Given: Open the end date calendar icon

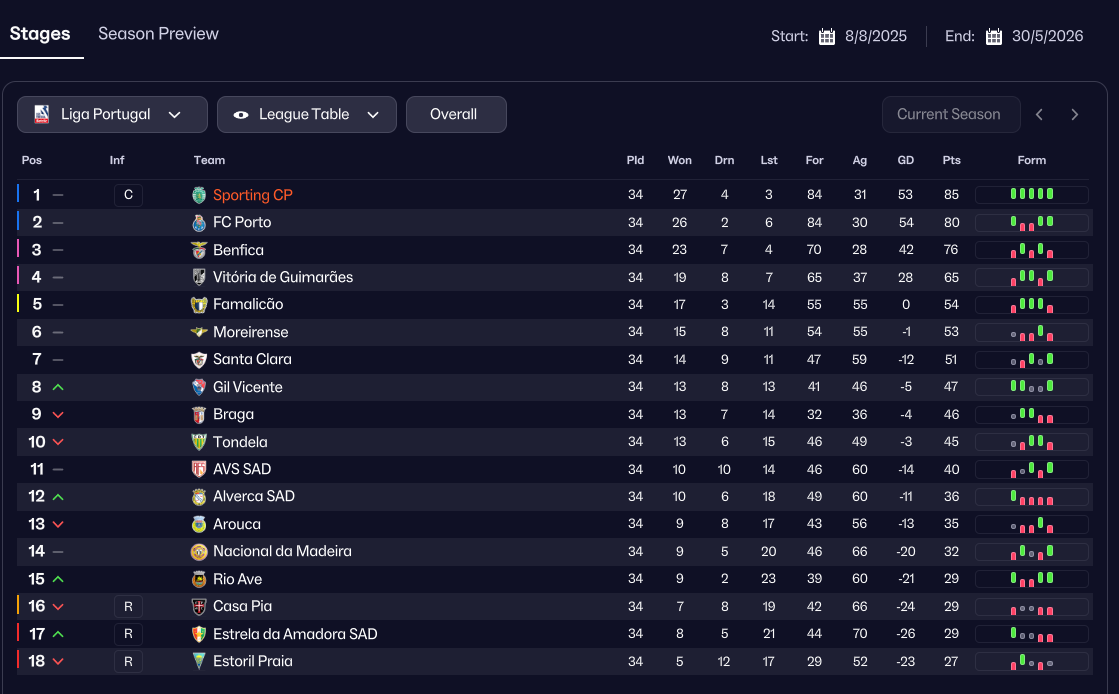Looking at the screenshot, I should pyautogui.click(x=994, y=37).
